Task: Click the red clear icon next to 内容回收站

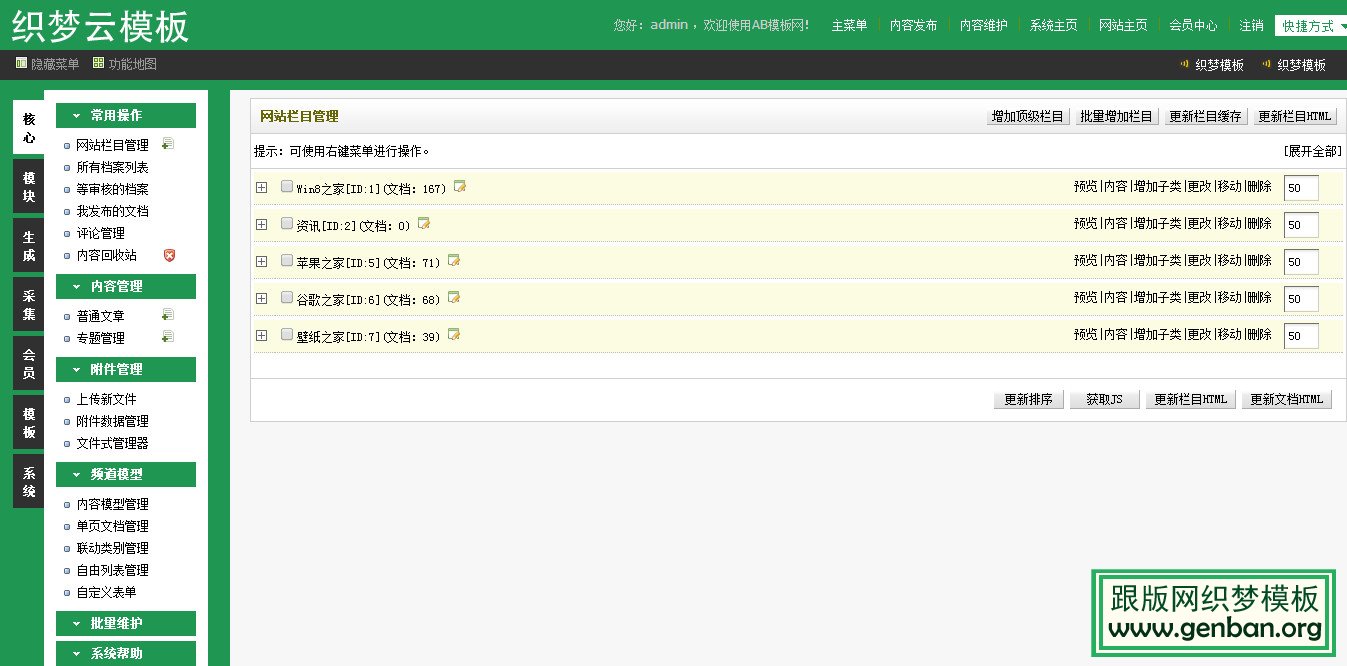Action: pos(169,255)
